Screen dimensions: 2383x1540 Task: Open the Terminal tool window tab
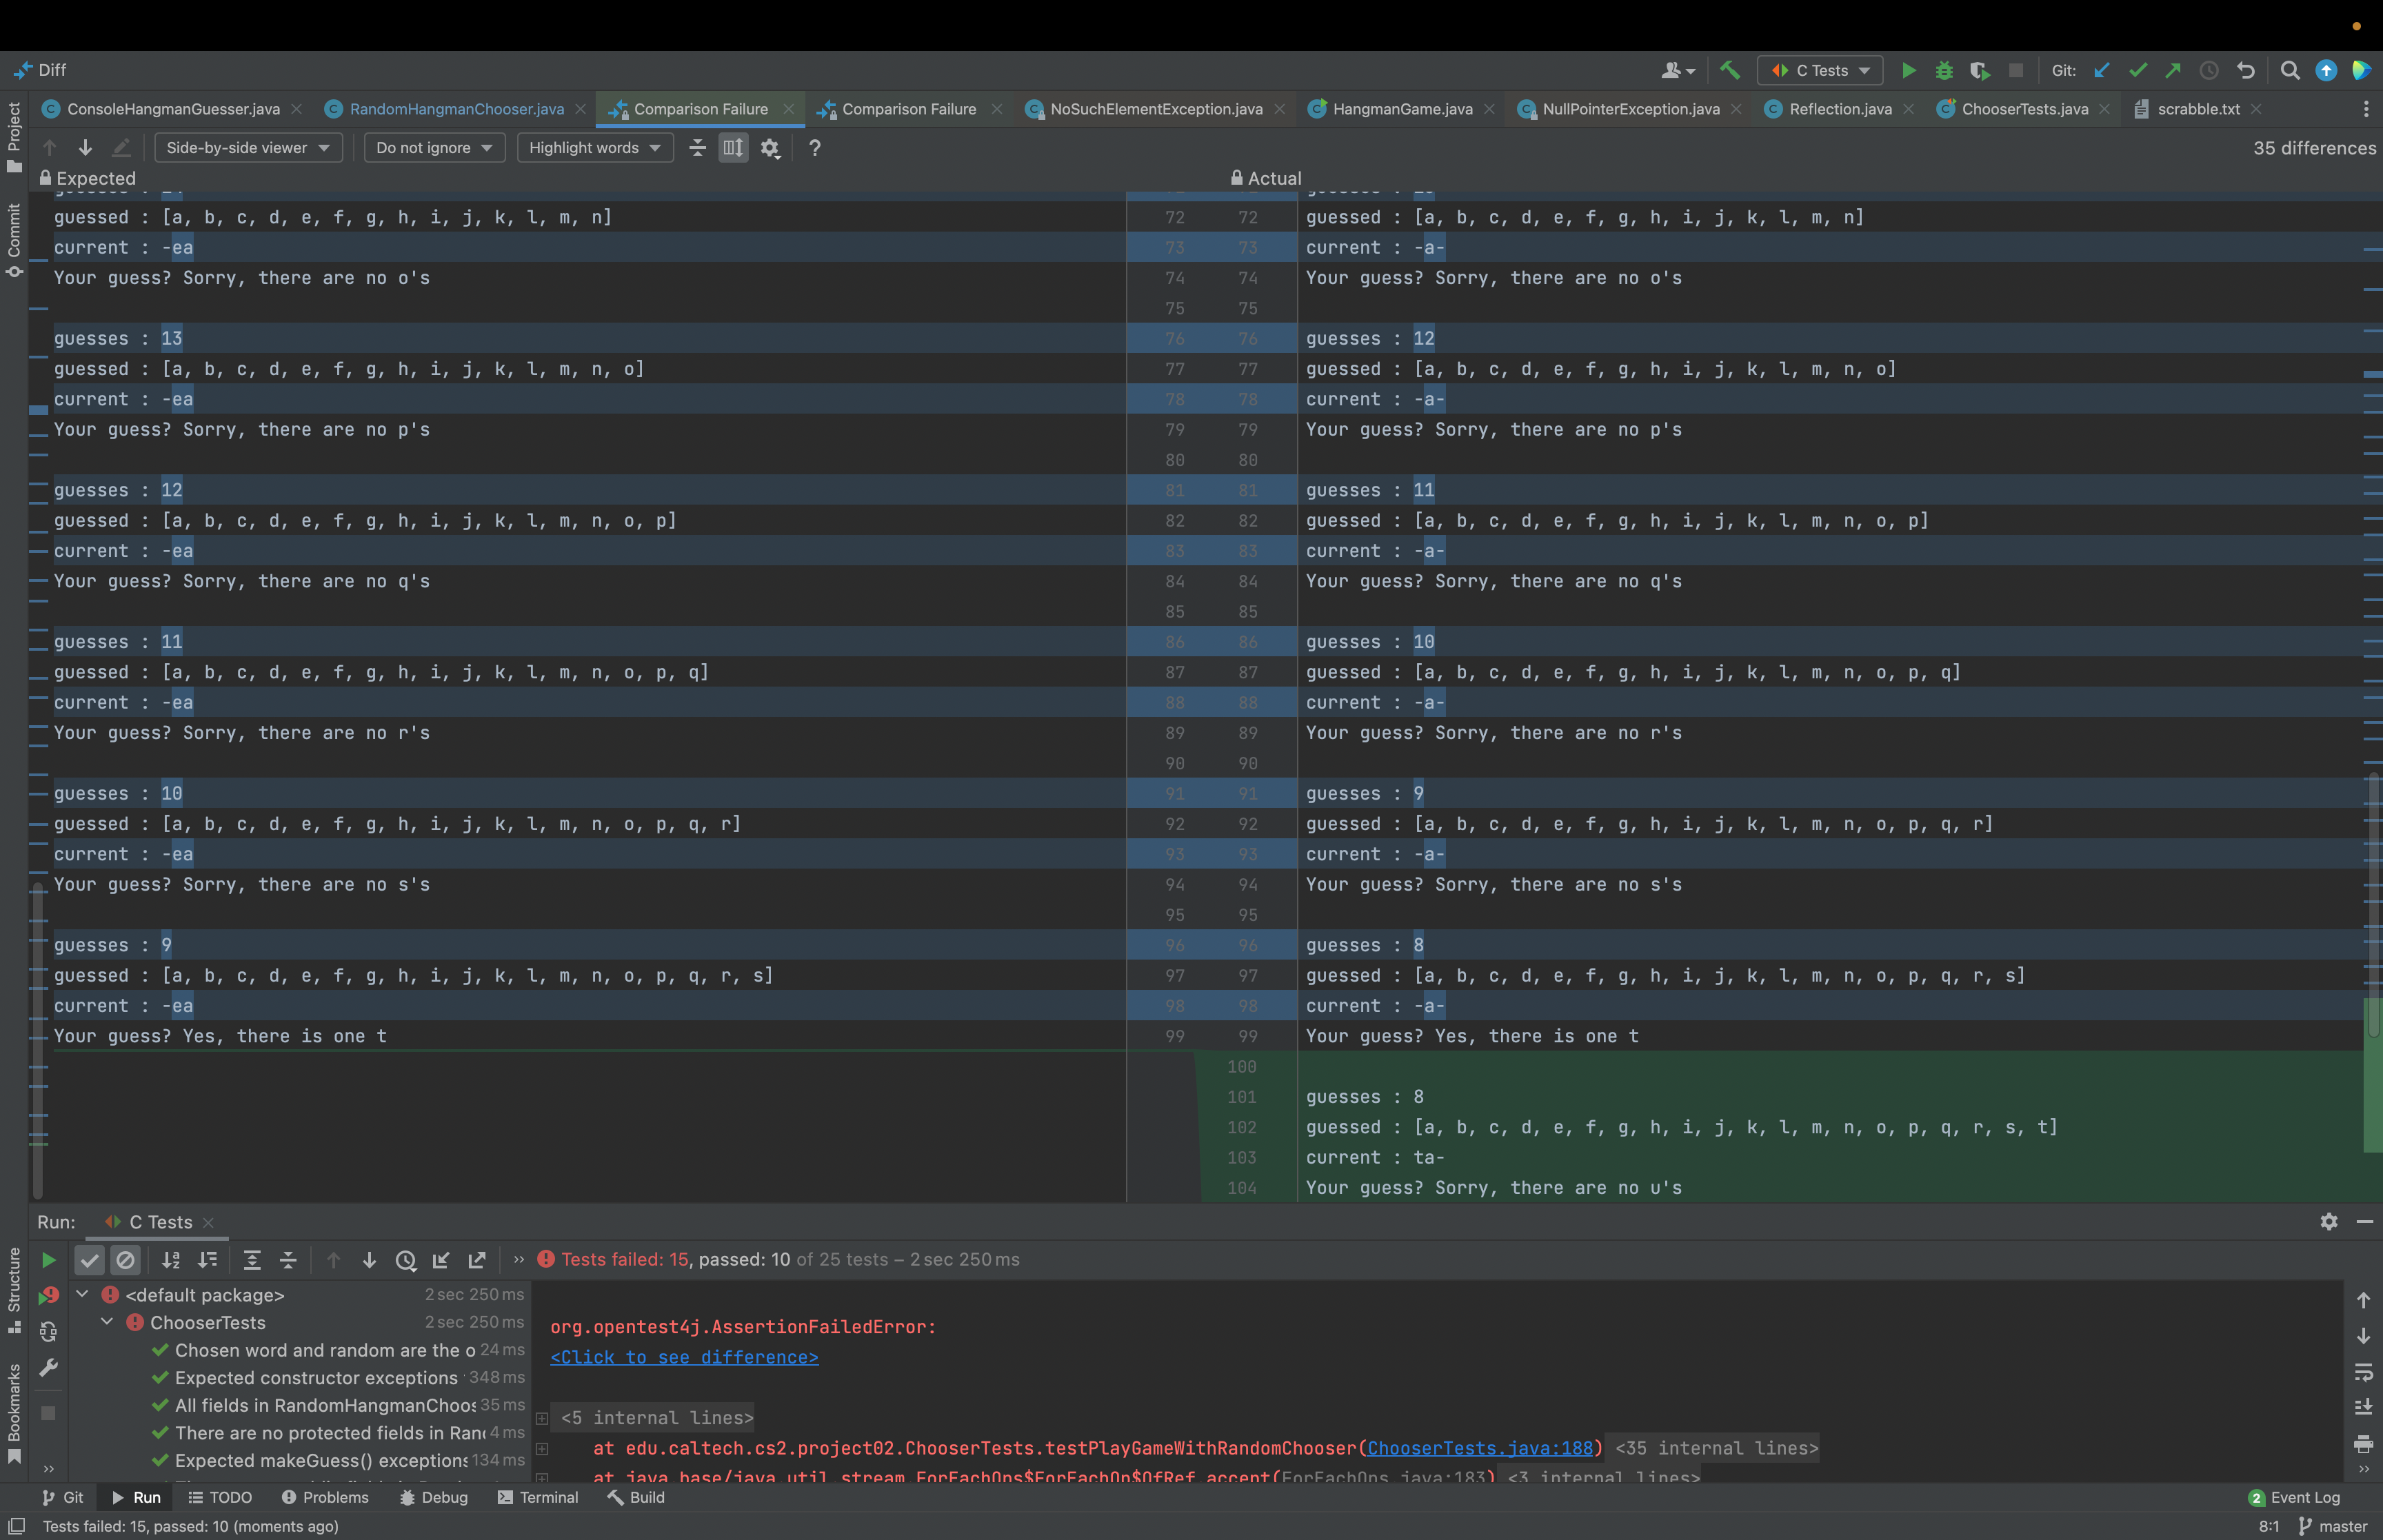point(538,1497)
